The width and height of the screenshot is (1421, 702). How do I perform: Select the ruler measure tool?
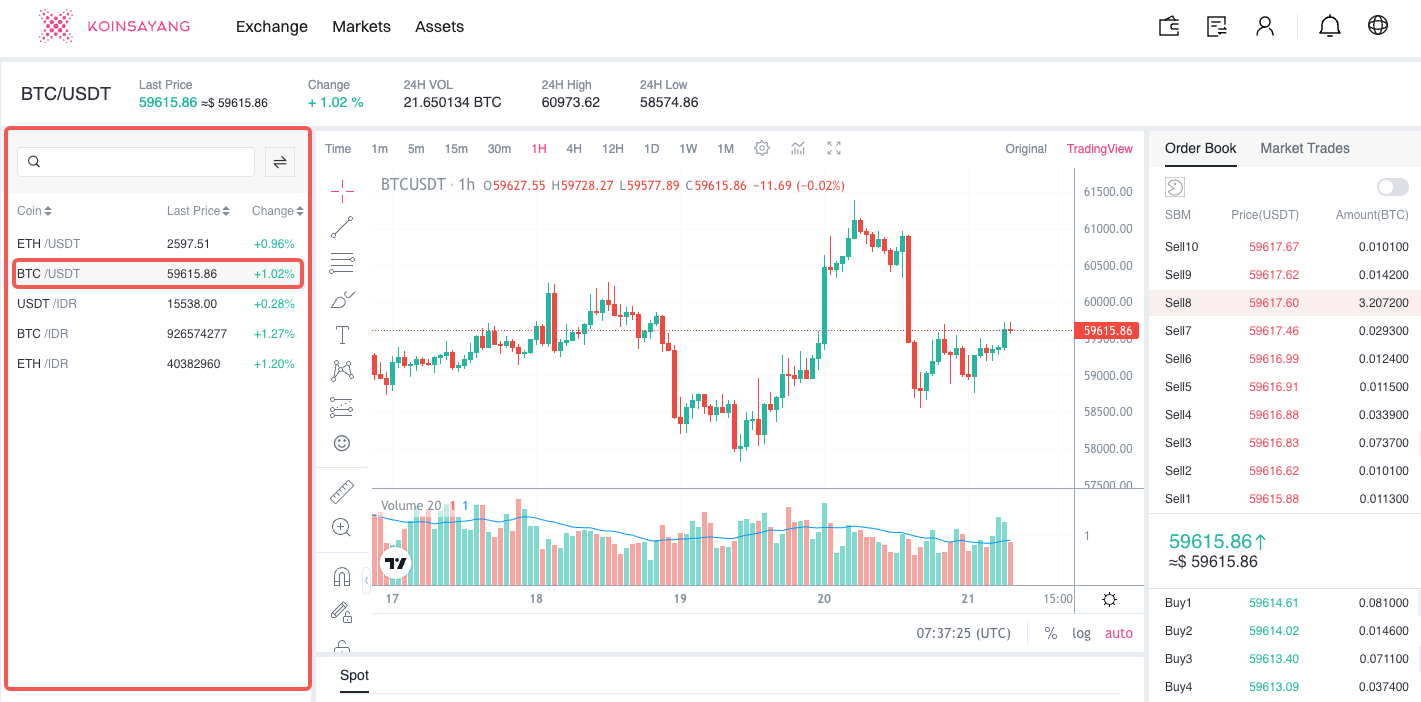tap(342, 491)
